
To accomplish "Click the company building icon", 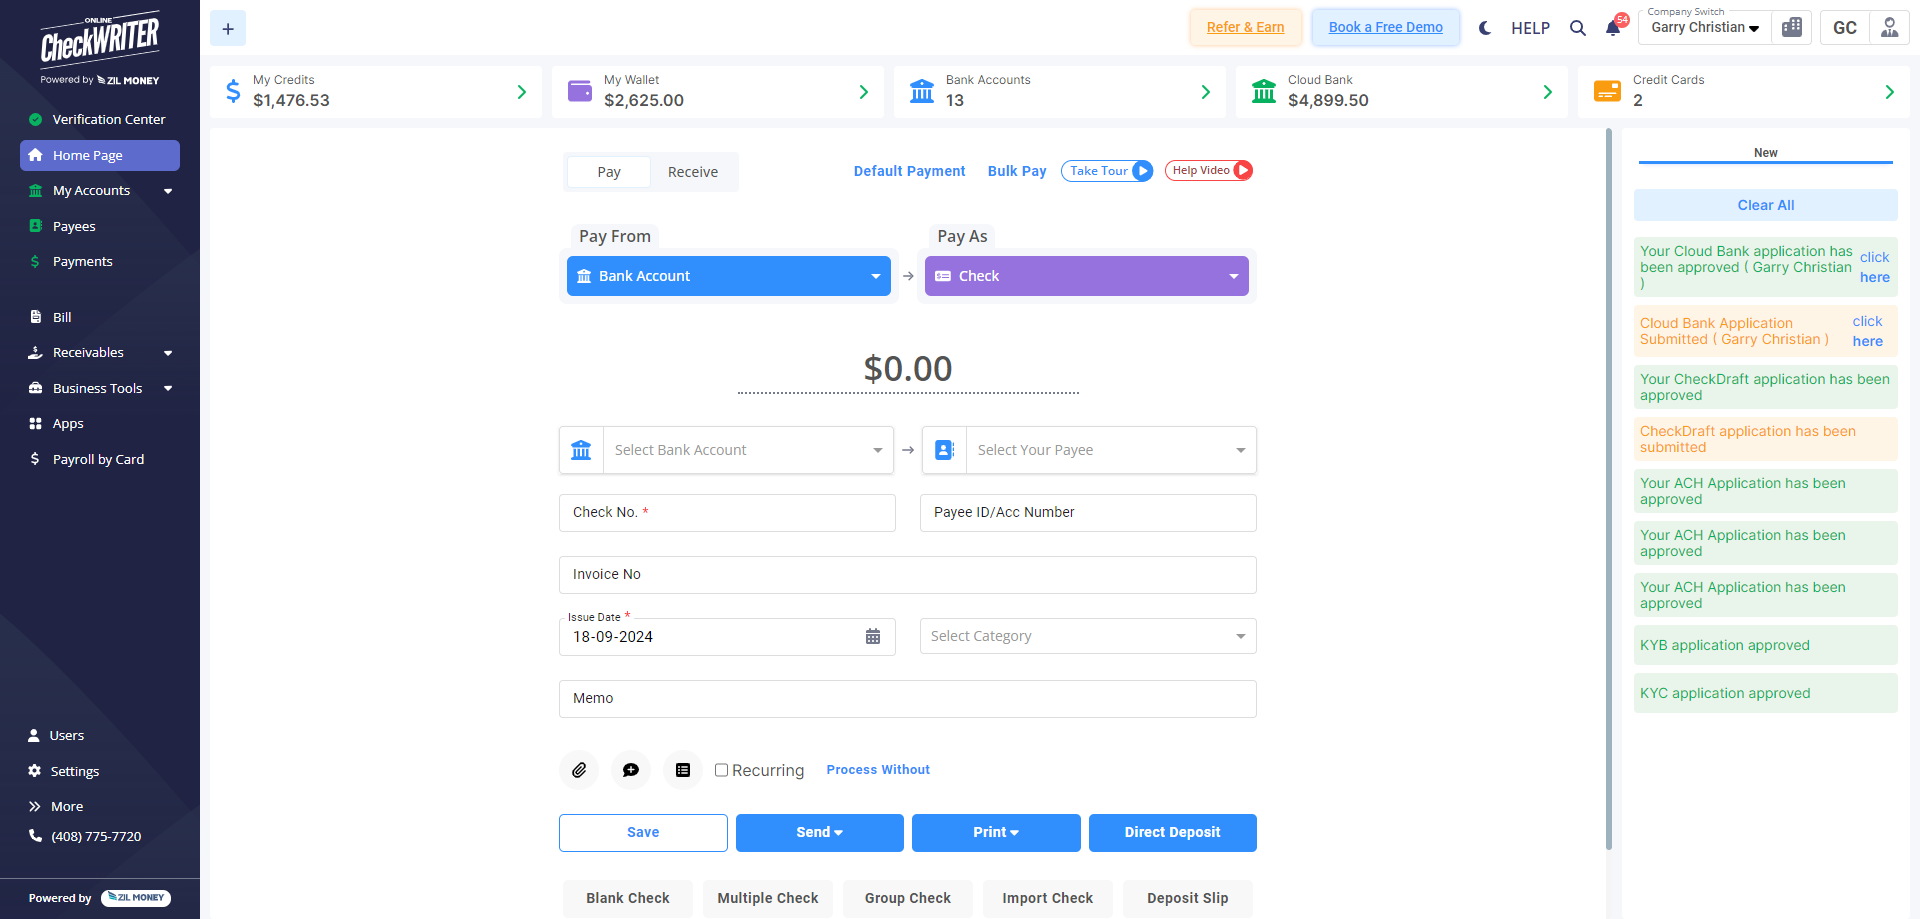I will pyautogui.click(x=1792, y=28).
